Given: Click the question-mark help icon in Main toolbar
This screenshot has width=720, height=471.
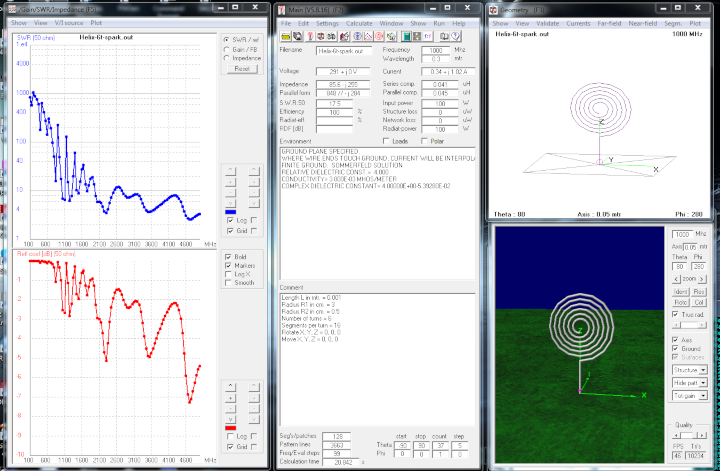Looking at the screenshot, I should pyautogui.click(x=455, y=36).
